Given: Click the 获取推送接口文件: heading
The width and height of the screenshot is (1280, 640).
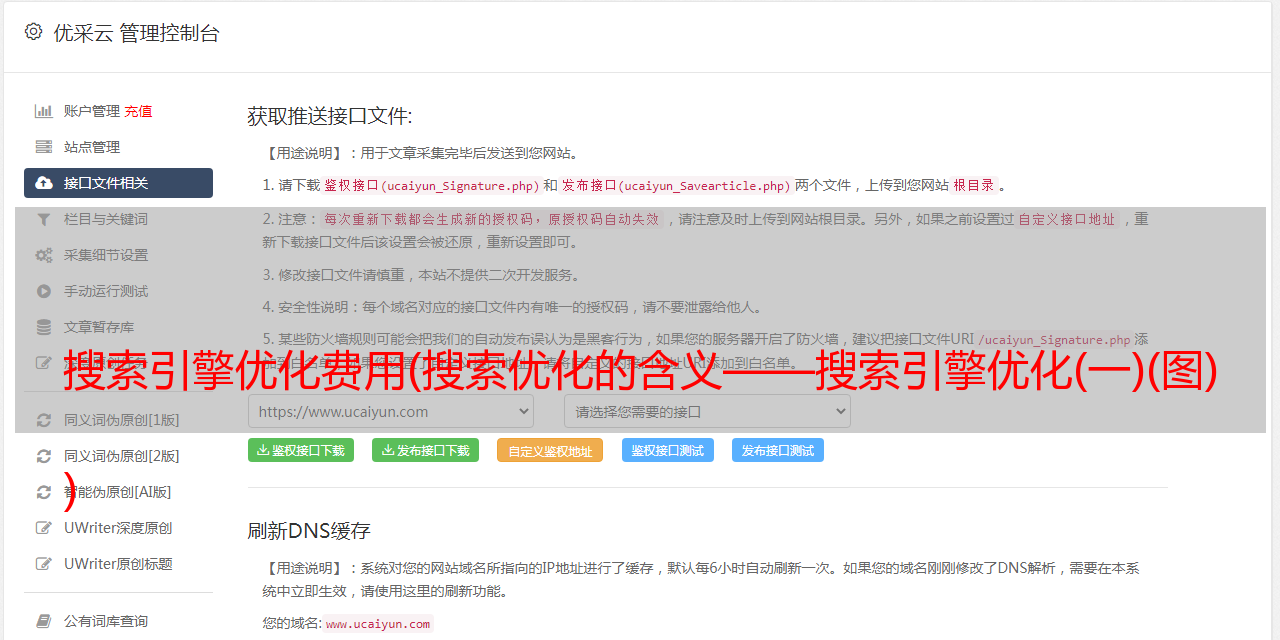Looking at the screenshot, I should point(330,116).
